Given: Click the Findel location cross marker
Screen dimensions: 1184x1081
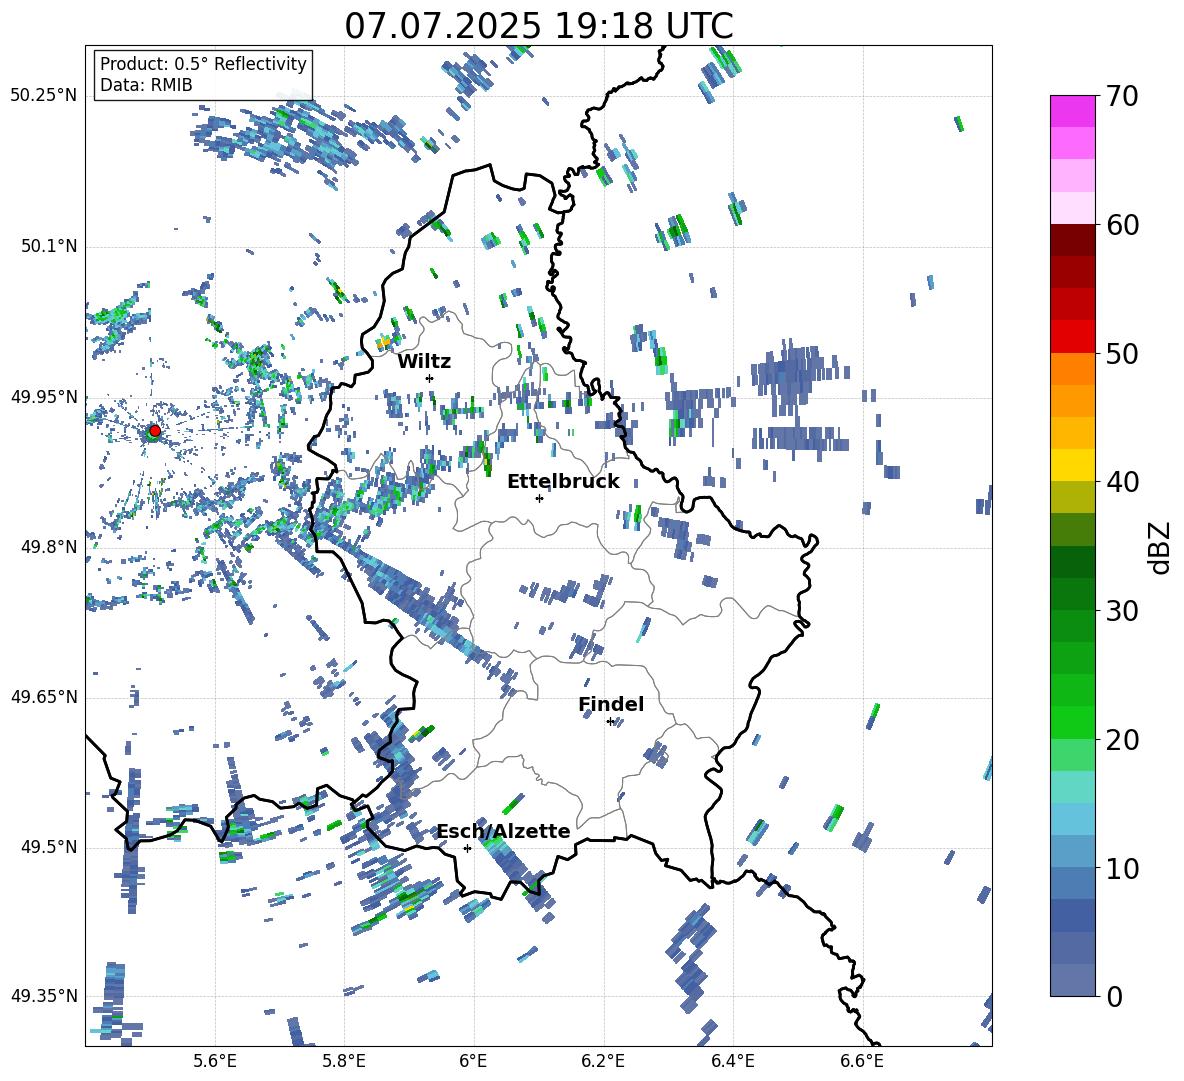Looking at the screenshot, I should (x=610, y=722).
